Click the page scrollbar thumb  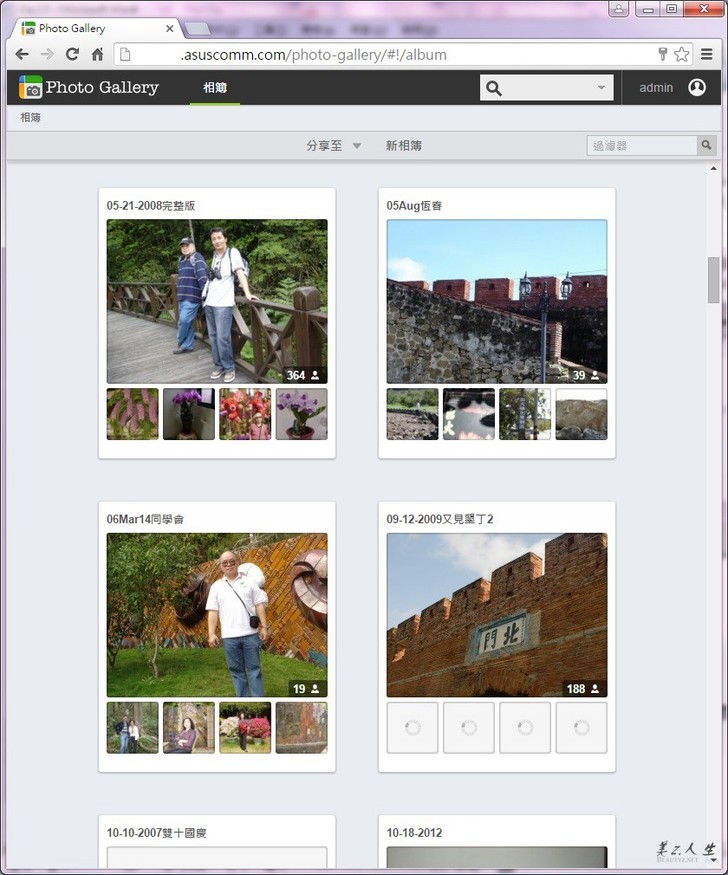713,280
